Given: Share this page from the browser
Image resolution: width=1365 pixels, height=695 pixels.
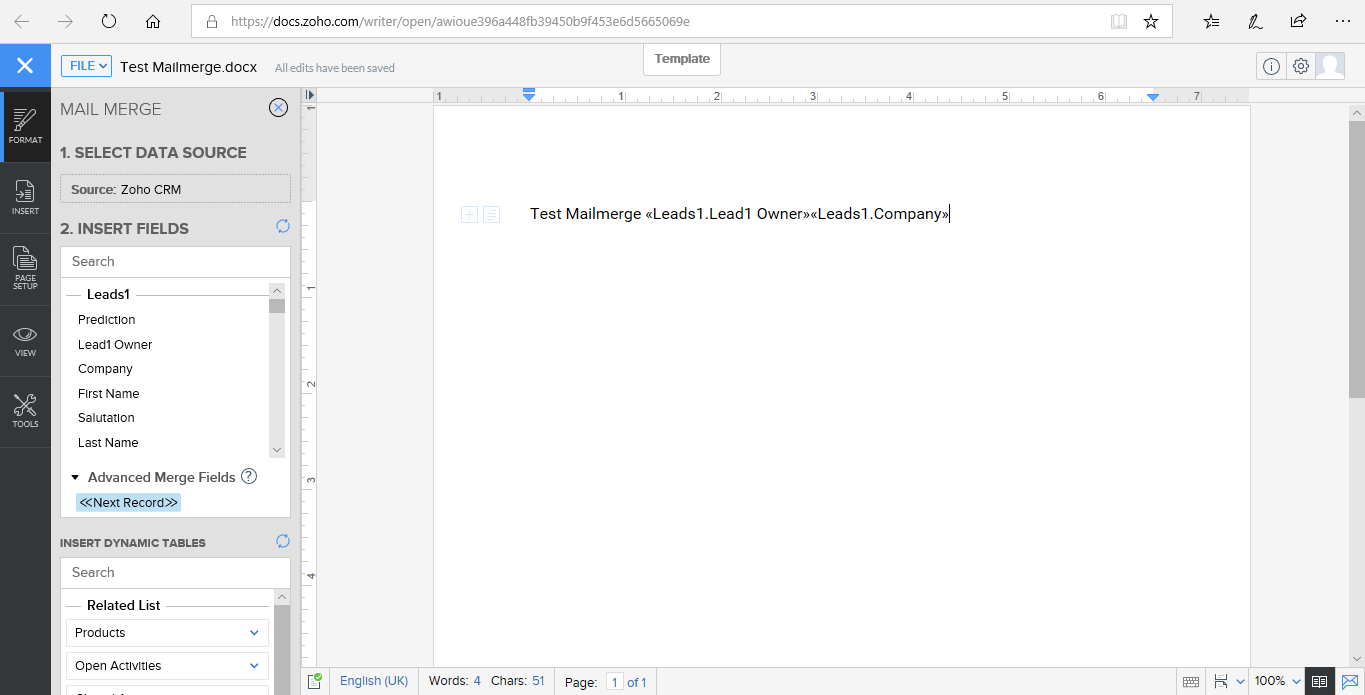Looking at the screenshot, I should [x=1298, y=21].
